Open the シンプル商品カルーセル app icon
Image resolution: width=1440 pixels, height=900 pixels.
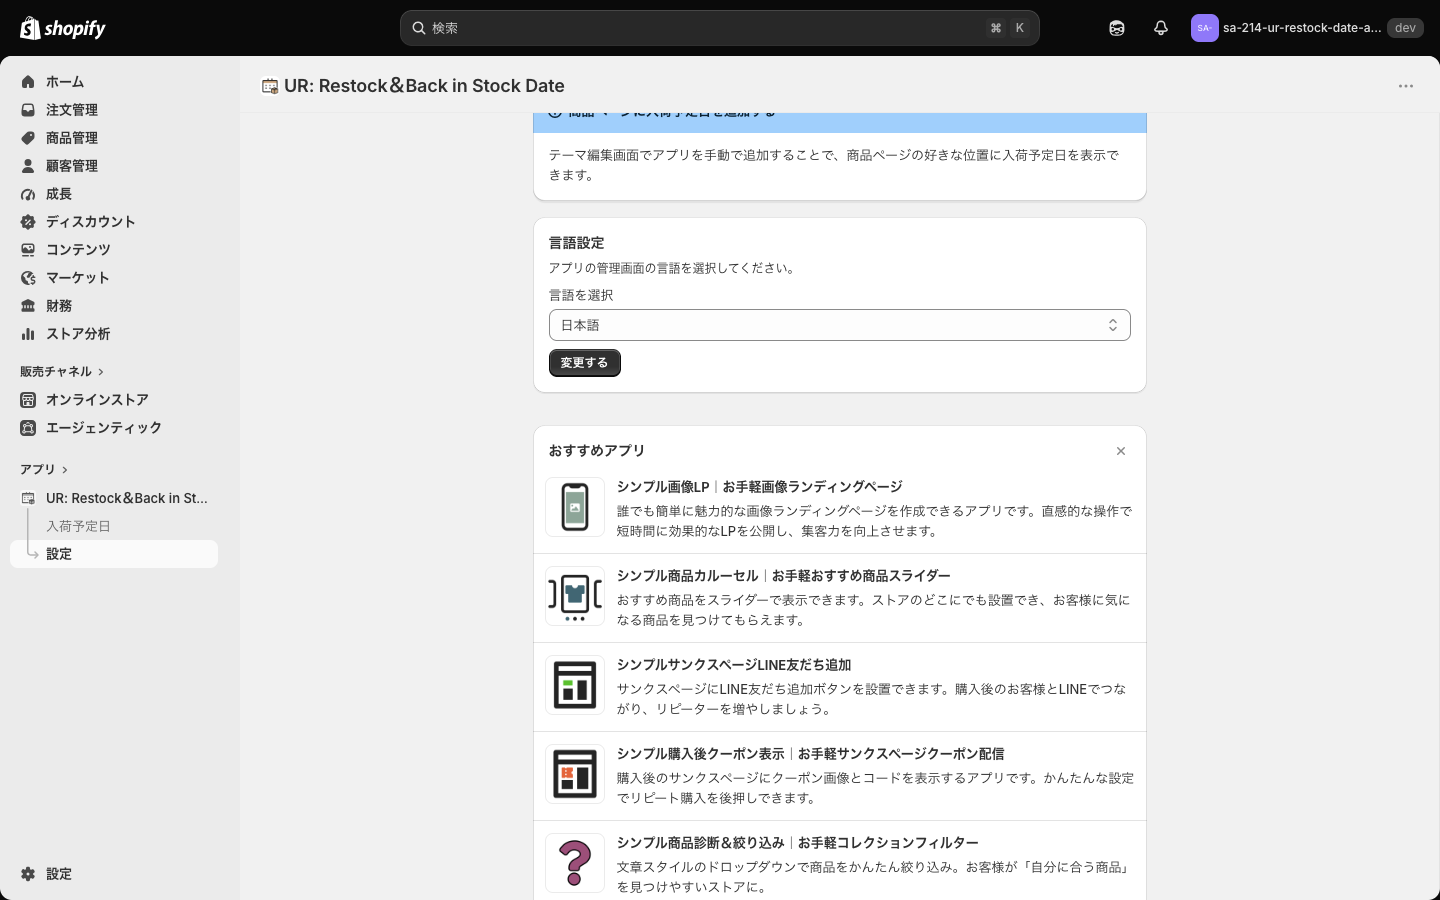point(575,596)
